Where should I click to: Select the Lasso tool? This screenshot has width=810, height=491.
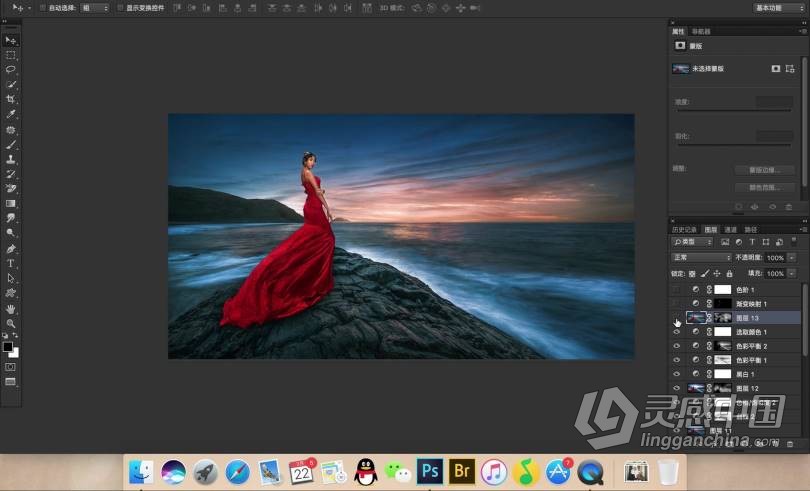[x=10, y=69]
